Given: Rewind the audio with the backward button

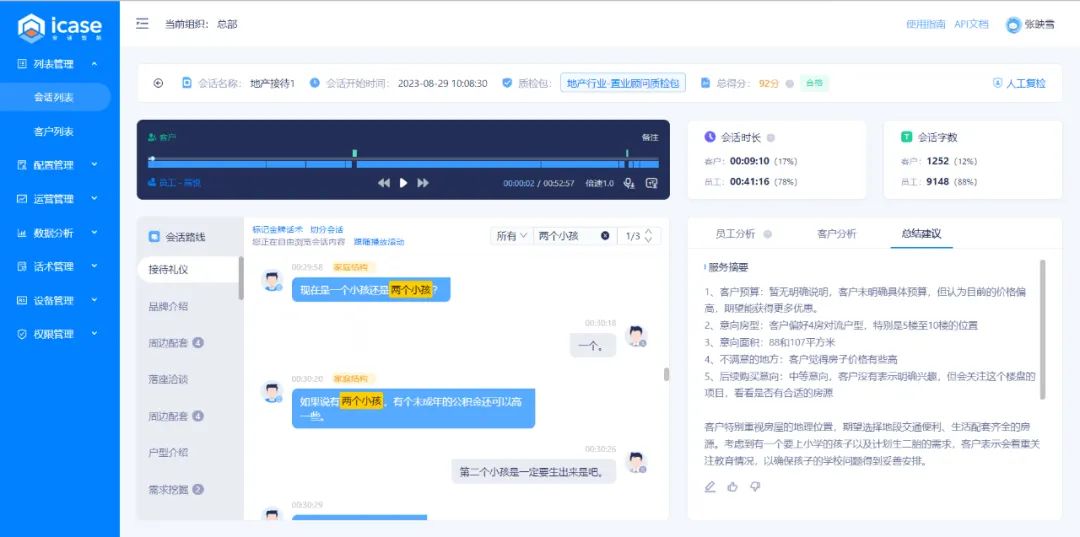Looking at the screenshot, I should (384, 183).
